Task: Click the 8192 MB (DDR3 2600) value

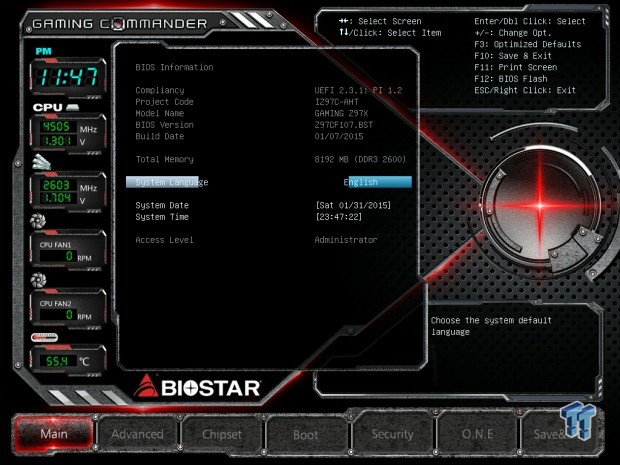Action: 360,159
